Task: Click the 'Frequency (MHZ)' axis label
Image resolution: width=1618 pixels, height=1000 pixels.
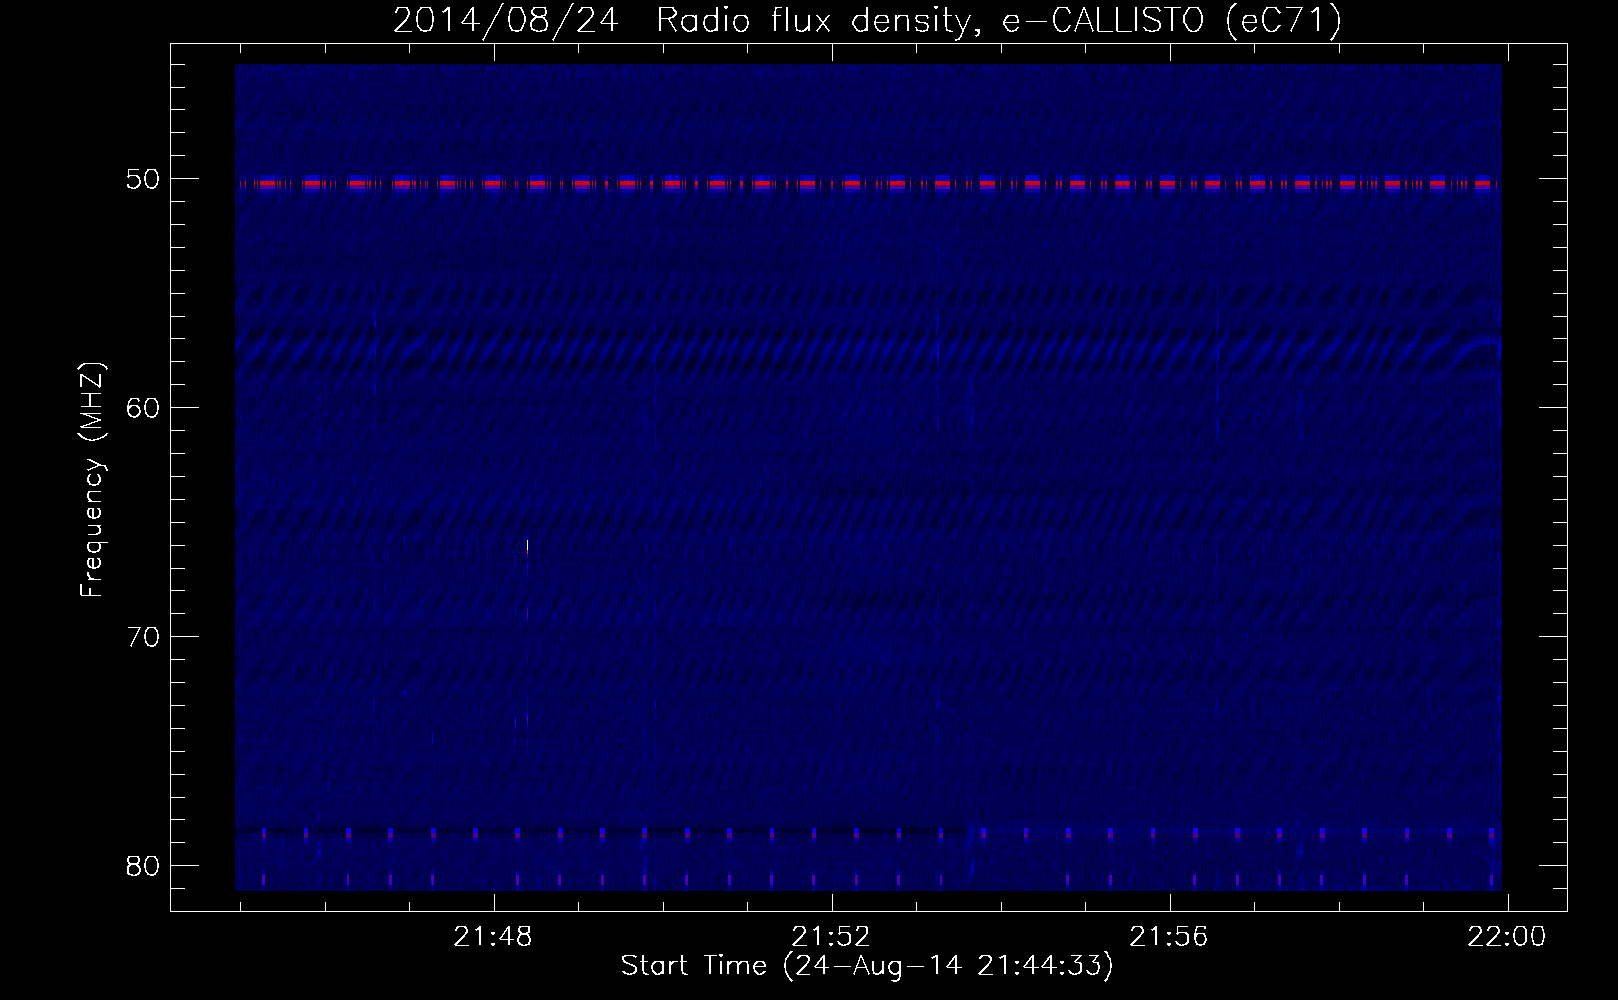Action: 92,480
